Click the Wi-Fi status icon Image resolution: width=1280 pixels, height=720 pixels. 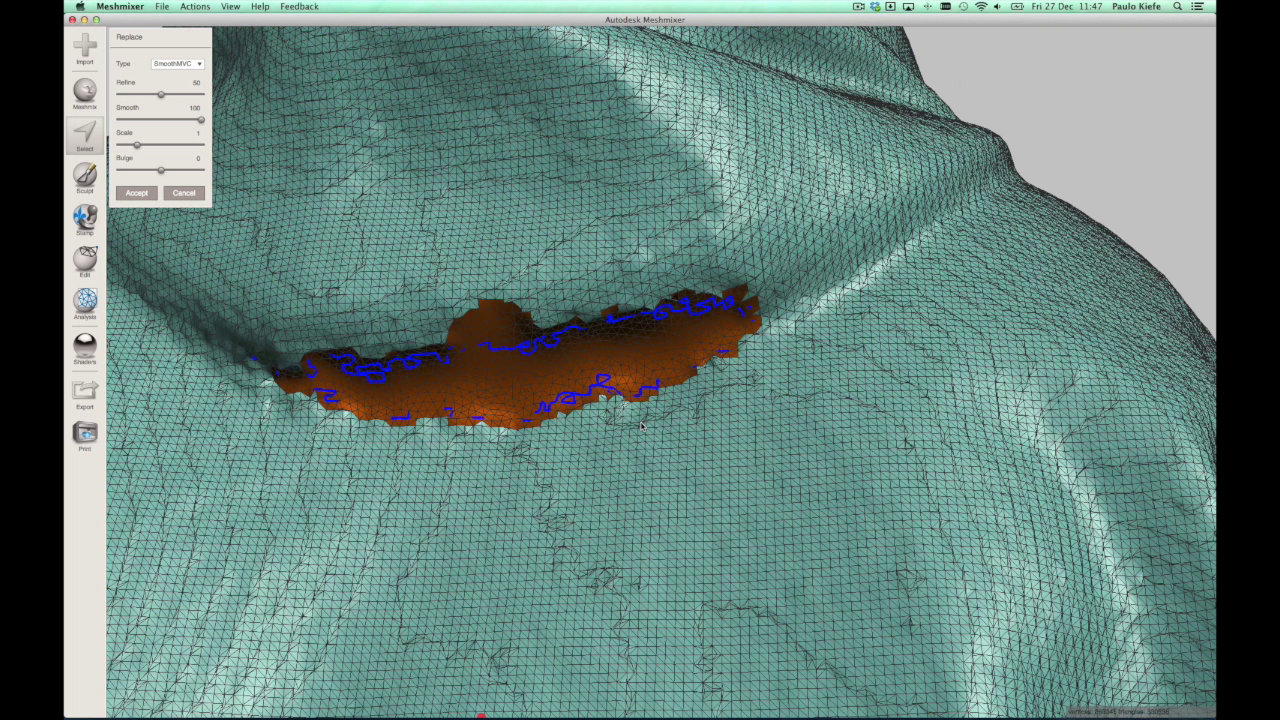click(981, 6)
